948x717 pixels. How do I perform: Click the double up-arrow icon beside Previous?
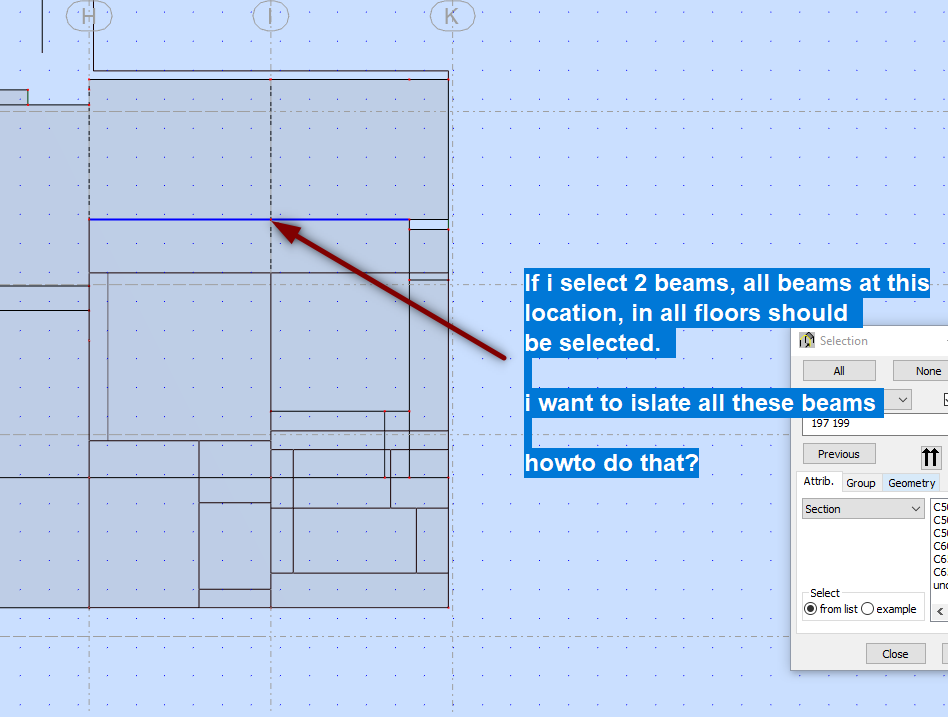coord(930,454)
